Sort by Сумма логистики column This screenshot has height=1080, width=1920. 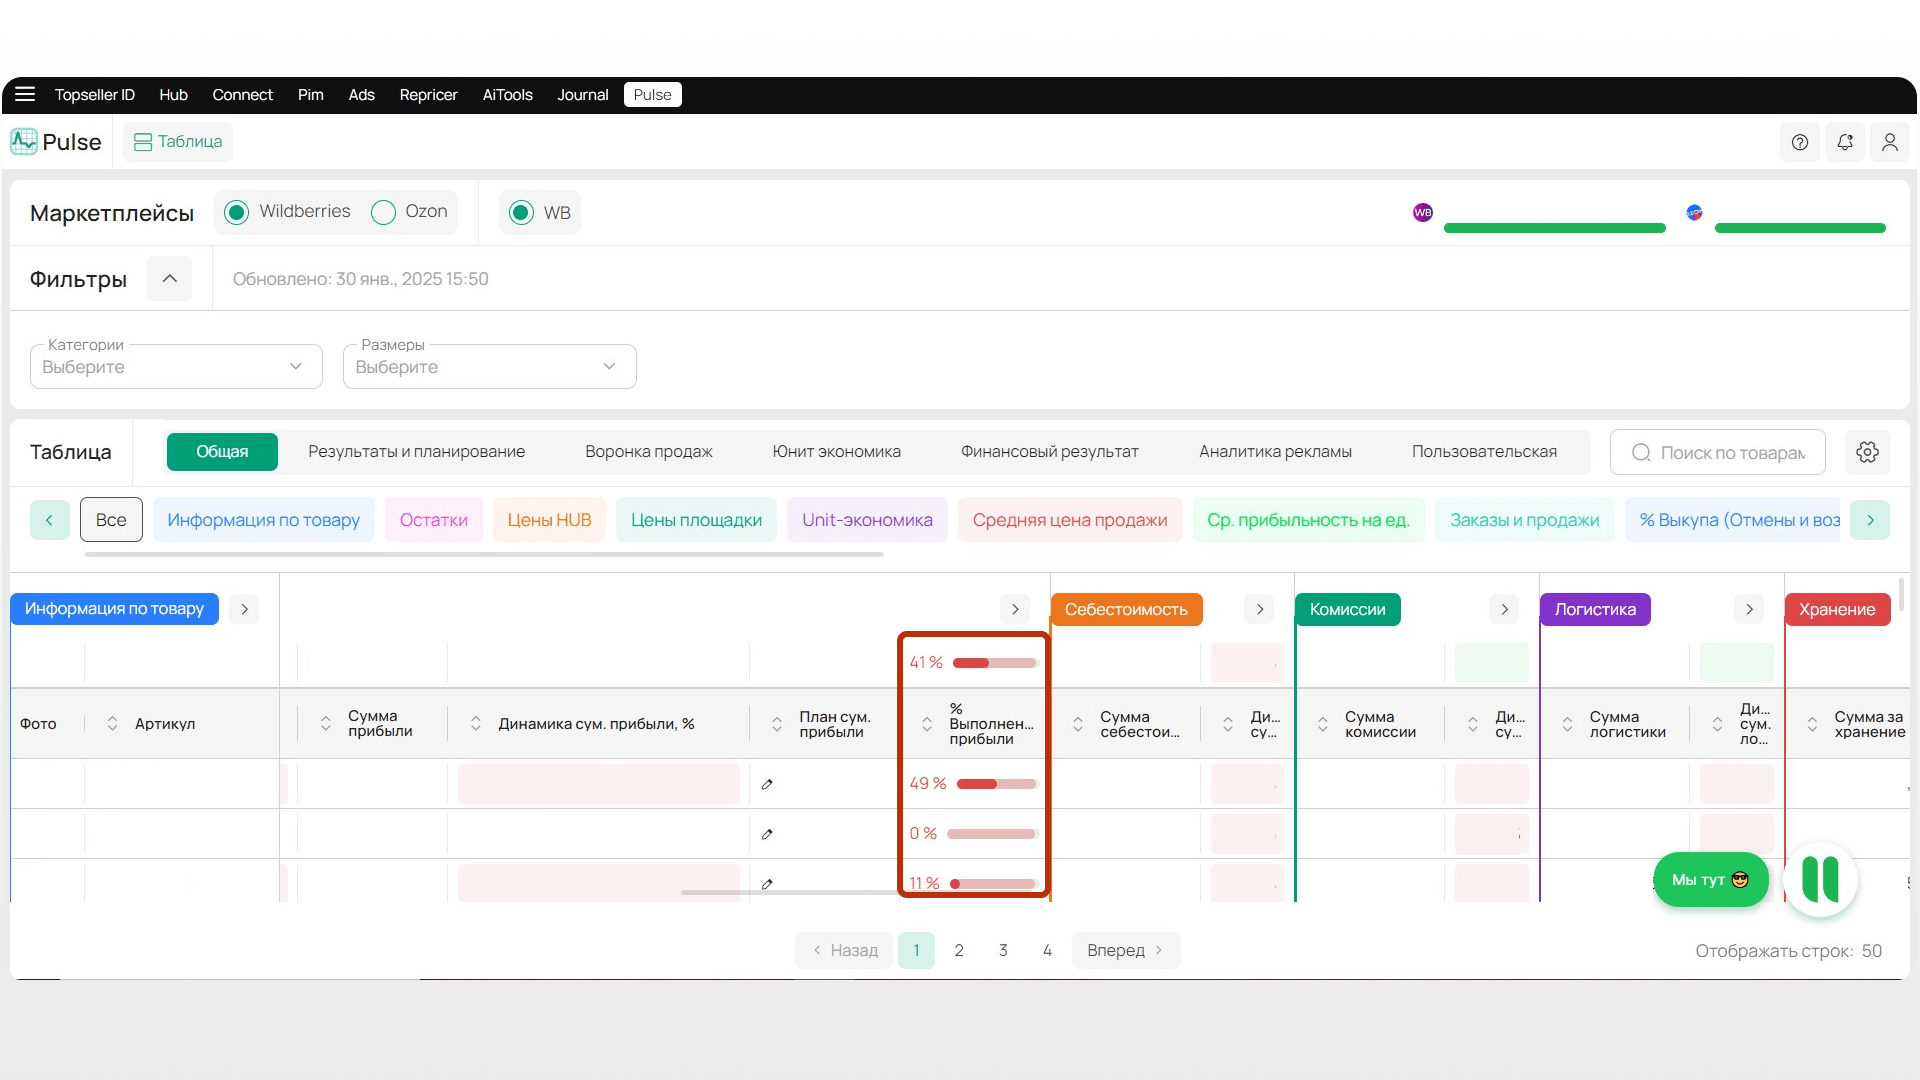pos(1568,723)
